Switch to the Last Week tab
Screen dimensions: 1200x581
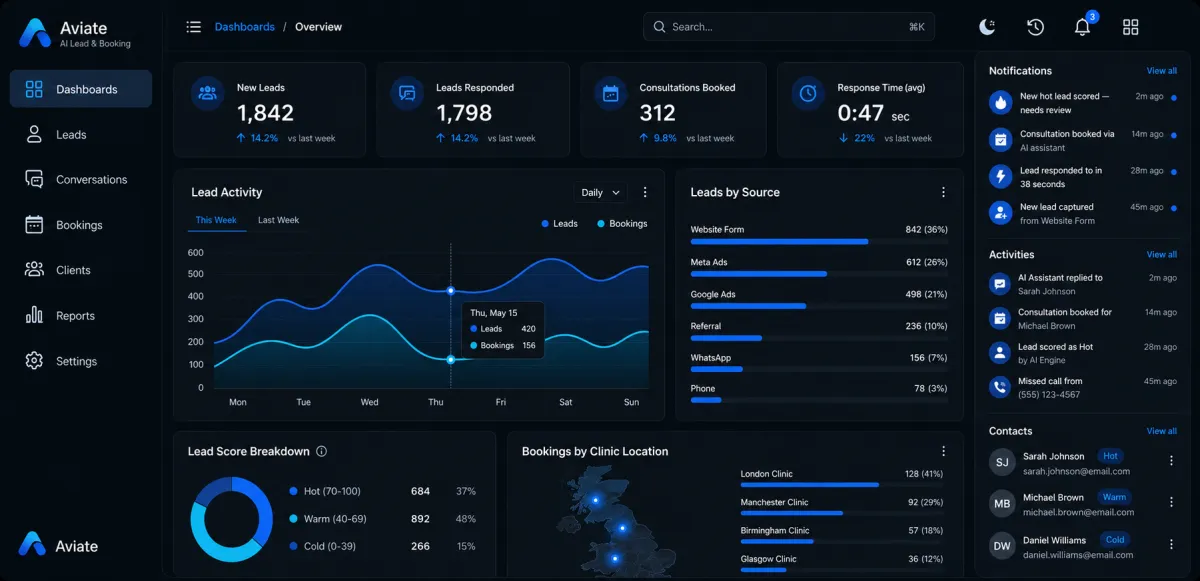pos(278,220)
